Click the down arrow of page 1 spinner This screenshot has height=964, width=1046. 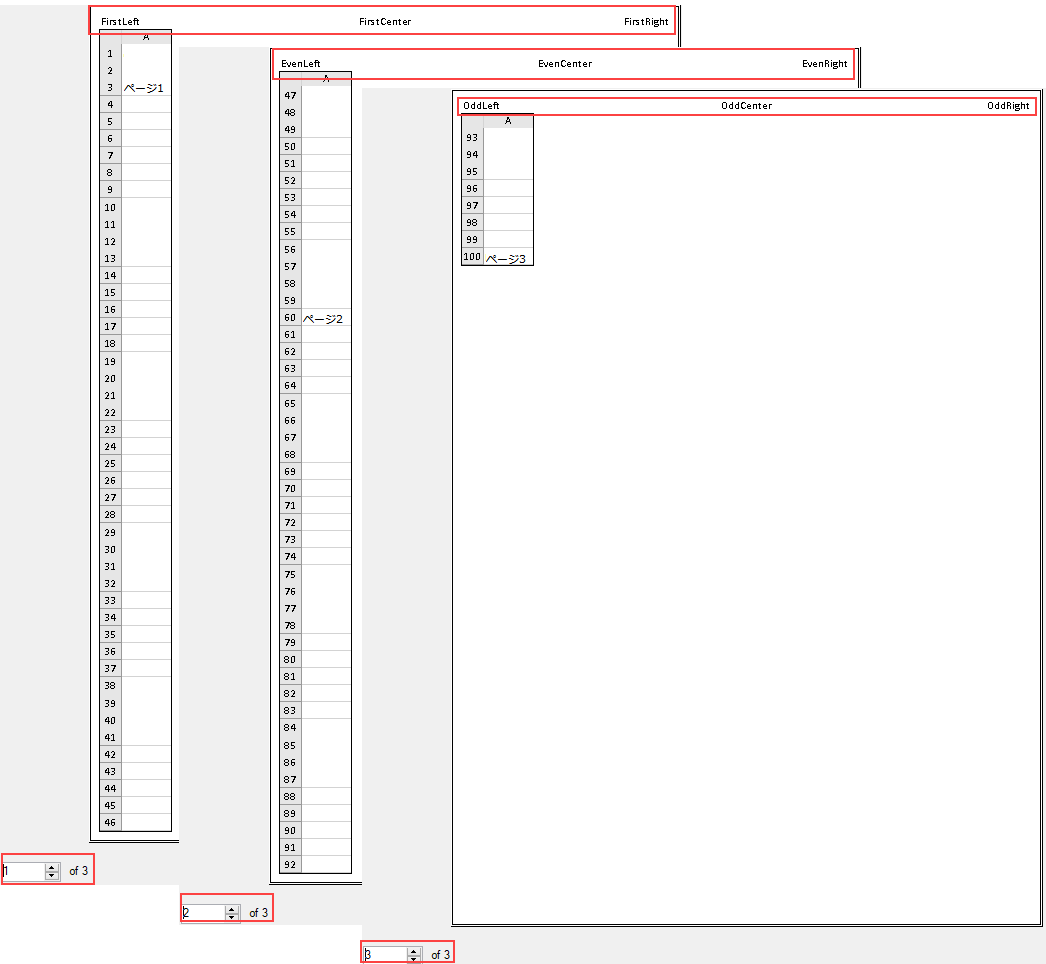pos(52,876)
